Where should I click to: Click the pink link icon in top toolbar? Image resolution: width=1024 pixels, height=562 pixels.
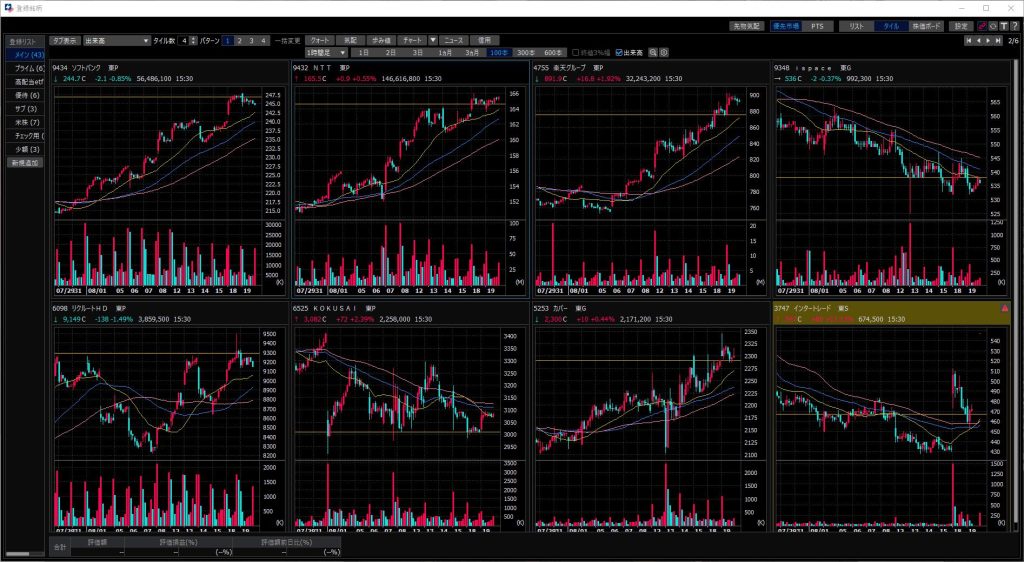pos(981,26)
